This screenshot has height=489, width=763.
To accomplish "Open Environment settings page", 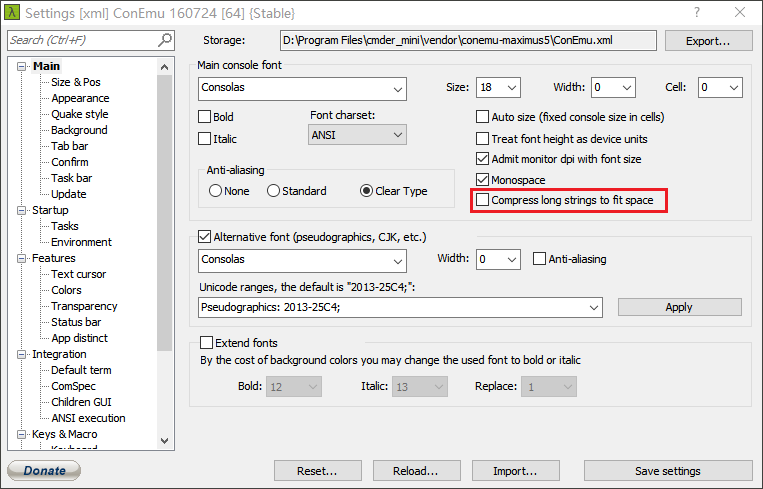I will (x=81, y=242).
